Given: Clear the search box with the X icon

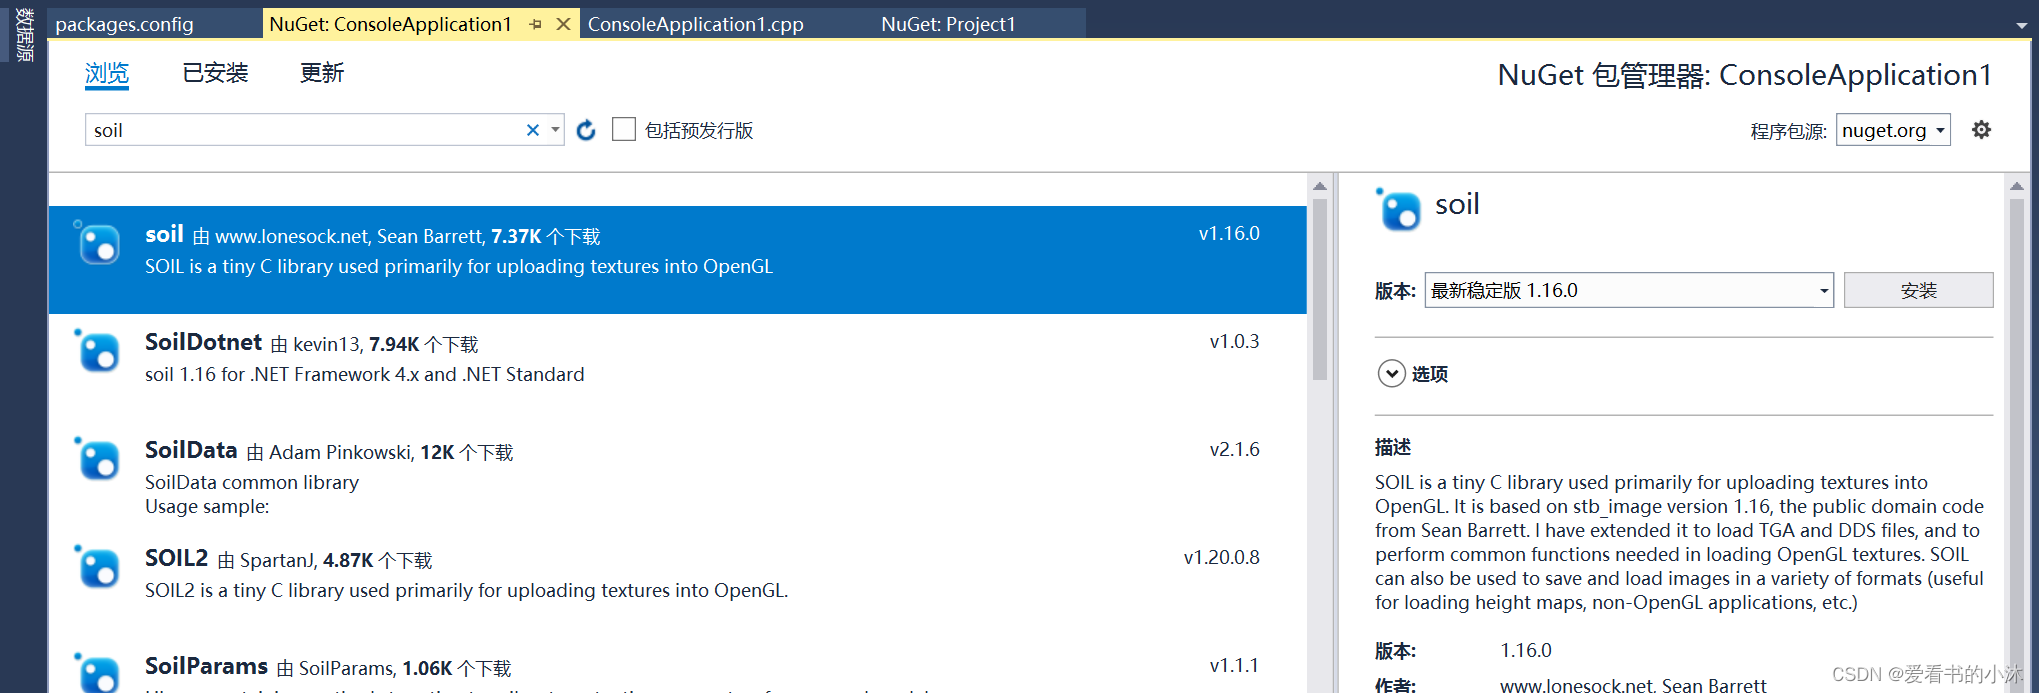Looking at the screenshot, I should click(x=532, y=129).
